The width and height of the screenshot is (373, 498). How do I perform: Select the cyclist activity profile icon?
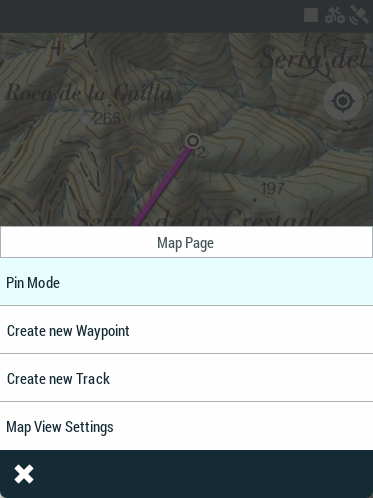coord(335,15)
